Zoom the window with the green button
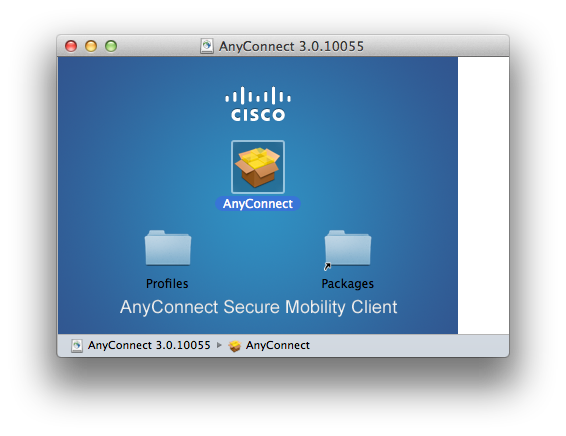Image resolution: width=566 pixels, height=436 pixels. (111, 46)
